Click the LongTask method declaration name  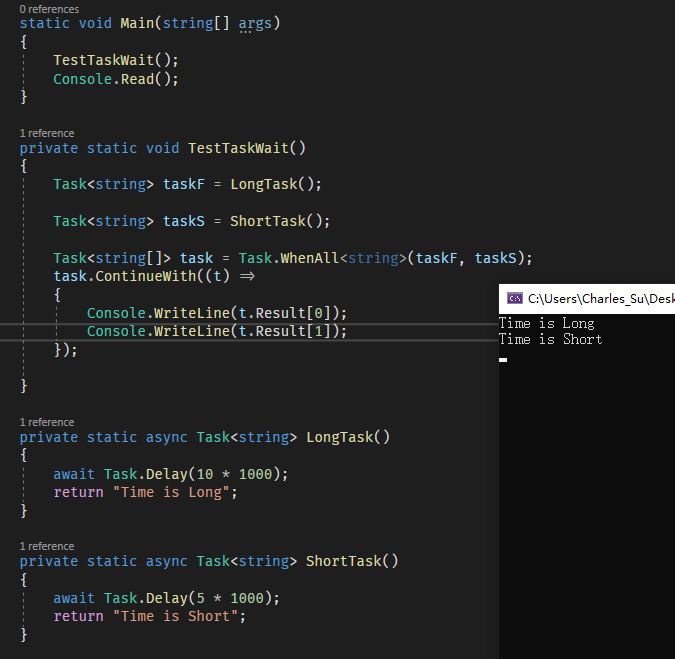(x=340, y=437)
